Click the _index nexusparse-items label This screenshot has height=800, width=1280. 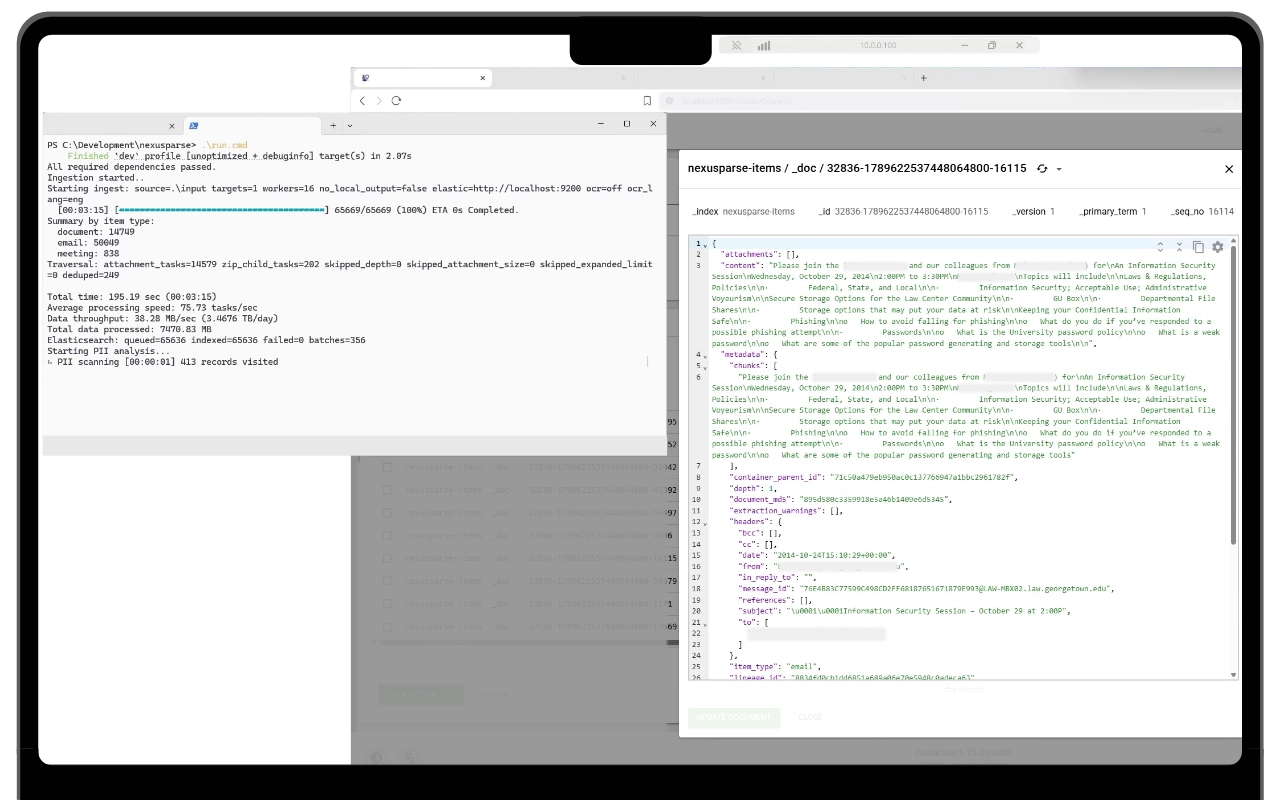tap(743, 212)
